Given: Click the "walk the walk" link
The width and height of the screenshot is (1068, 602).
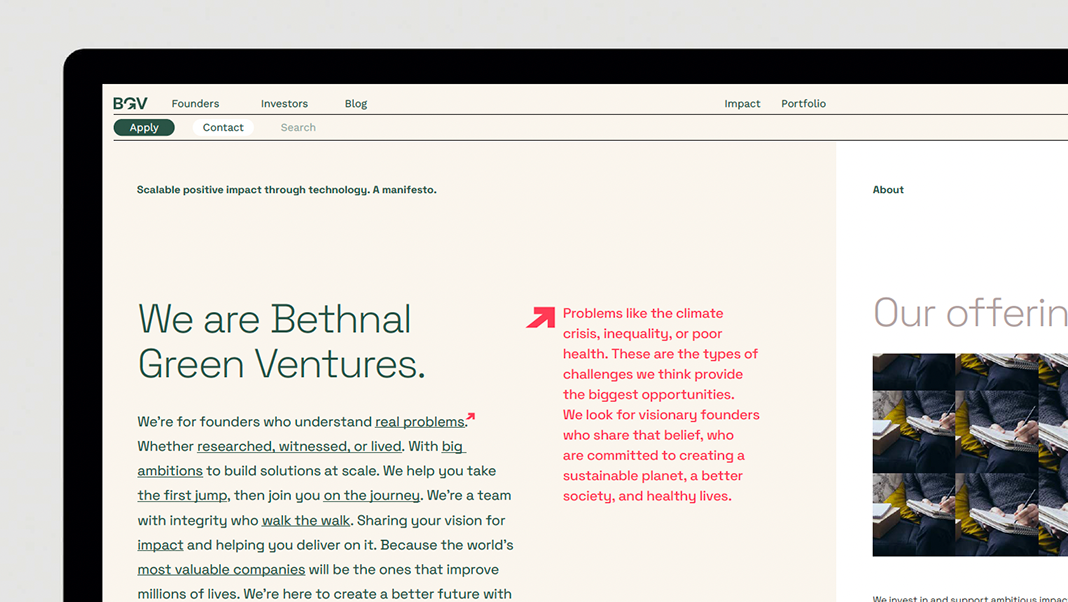Looking at the screenshot, I should (x=306, y=521).
